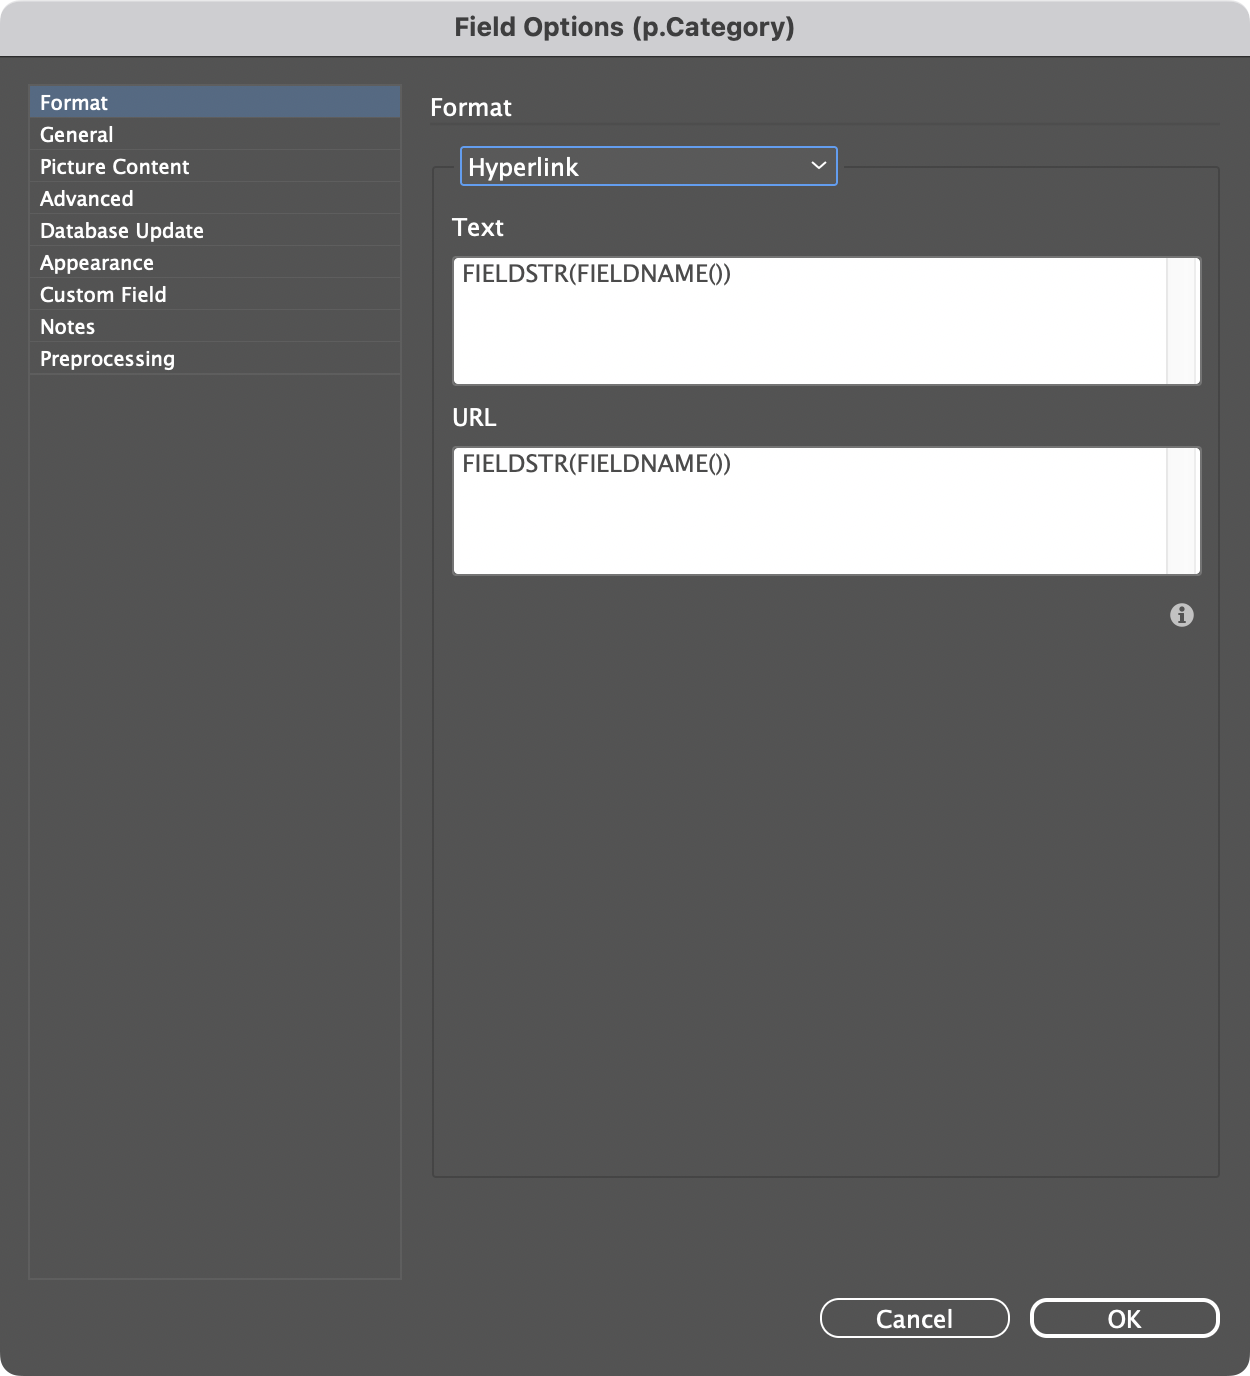Click the URL label above second box

click(x=474, y=418)
